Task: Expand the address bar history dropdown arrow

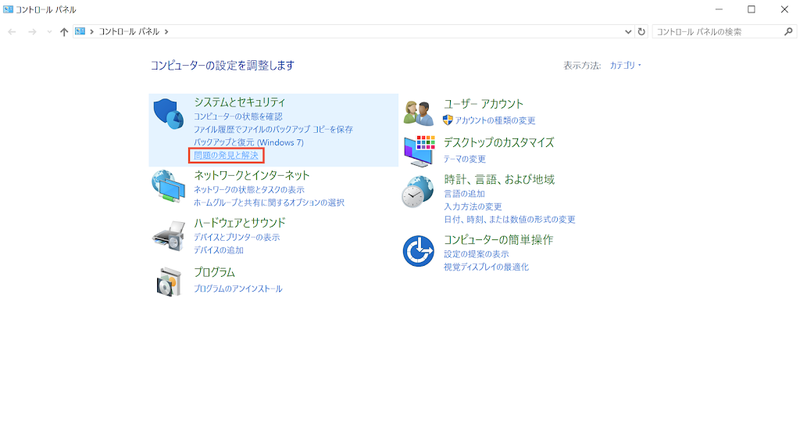Action: (627, 32)
